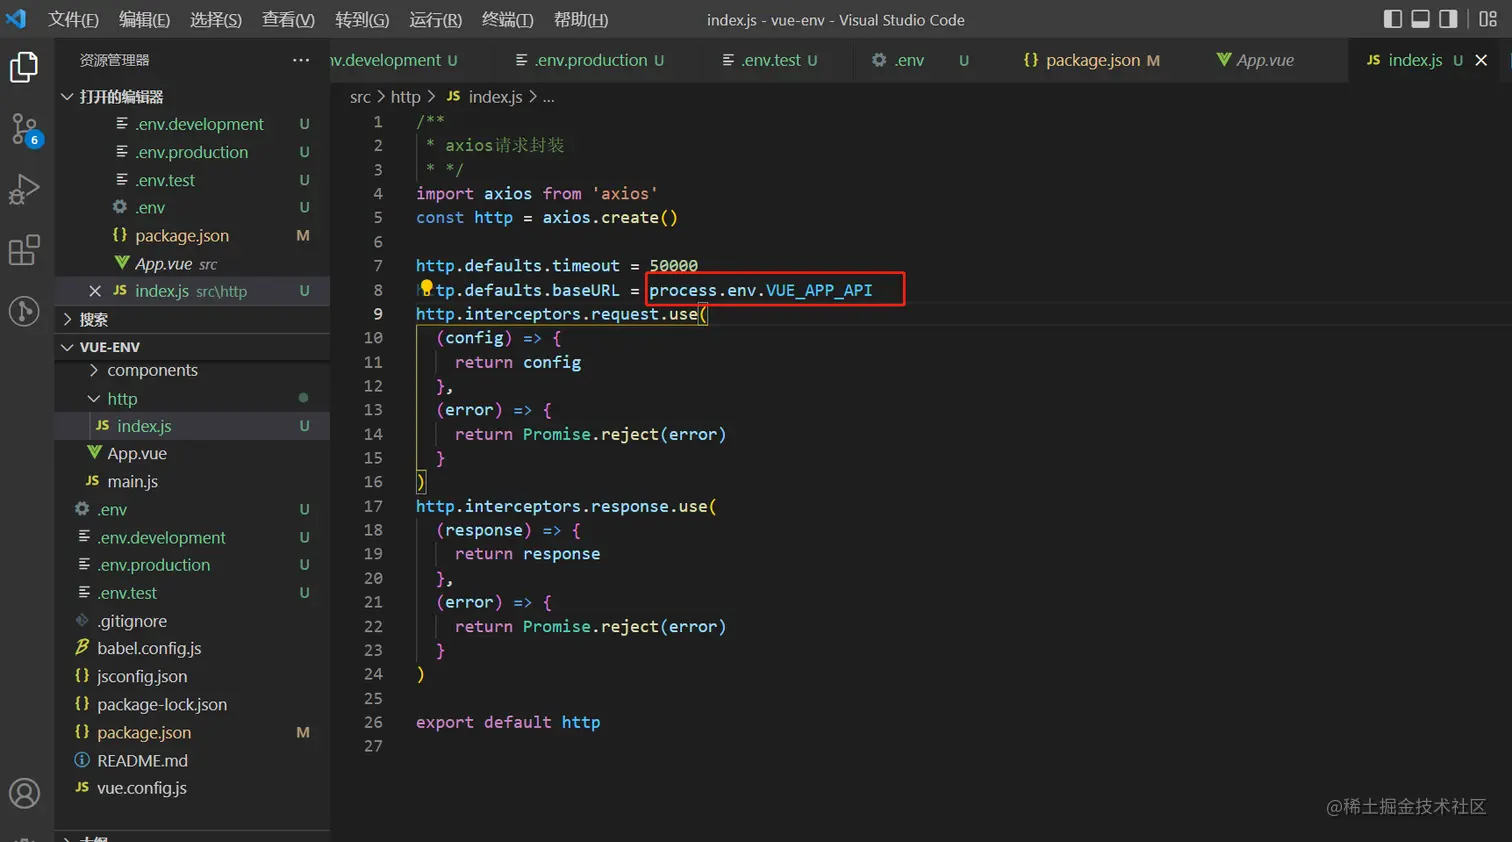Open babel.config.js file
Image resolution: width=1512 pixels, height=842 pixels.
click(x=192, y=648)
